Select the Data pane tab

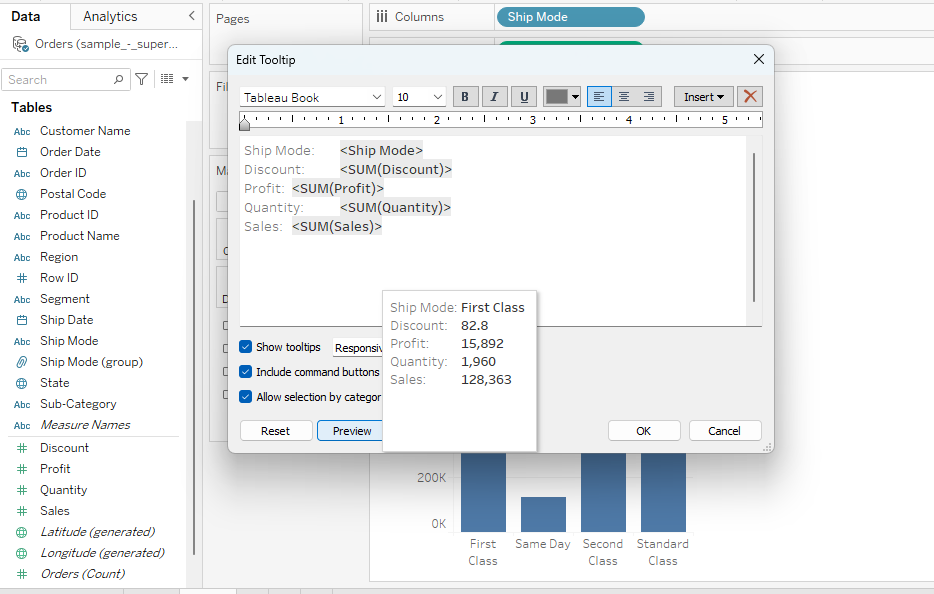click(26, 16)
